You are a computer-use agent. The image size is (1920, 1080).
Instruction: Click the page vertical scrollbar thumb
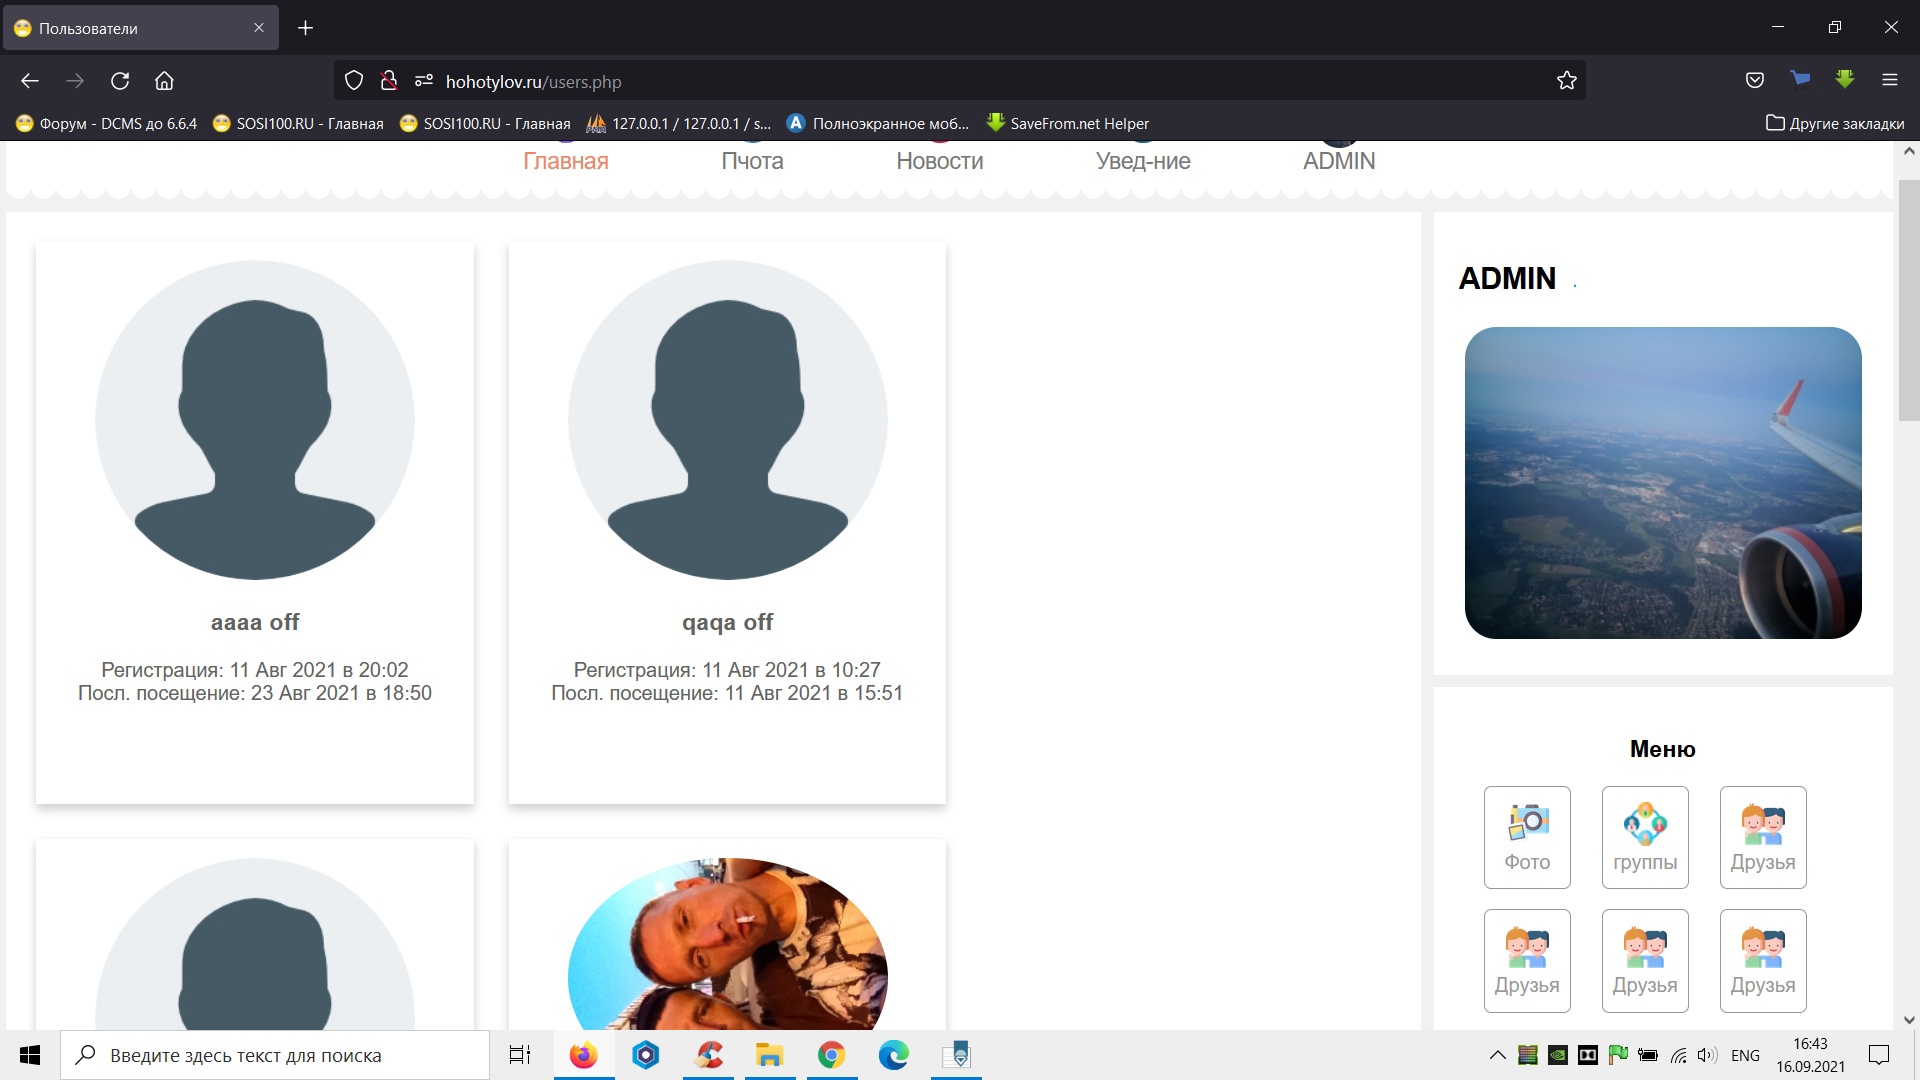click(1908, 300)
